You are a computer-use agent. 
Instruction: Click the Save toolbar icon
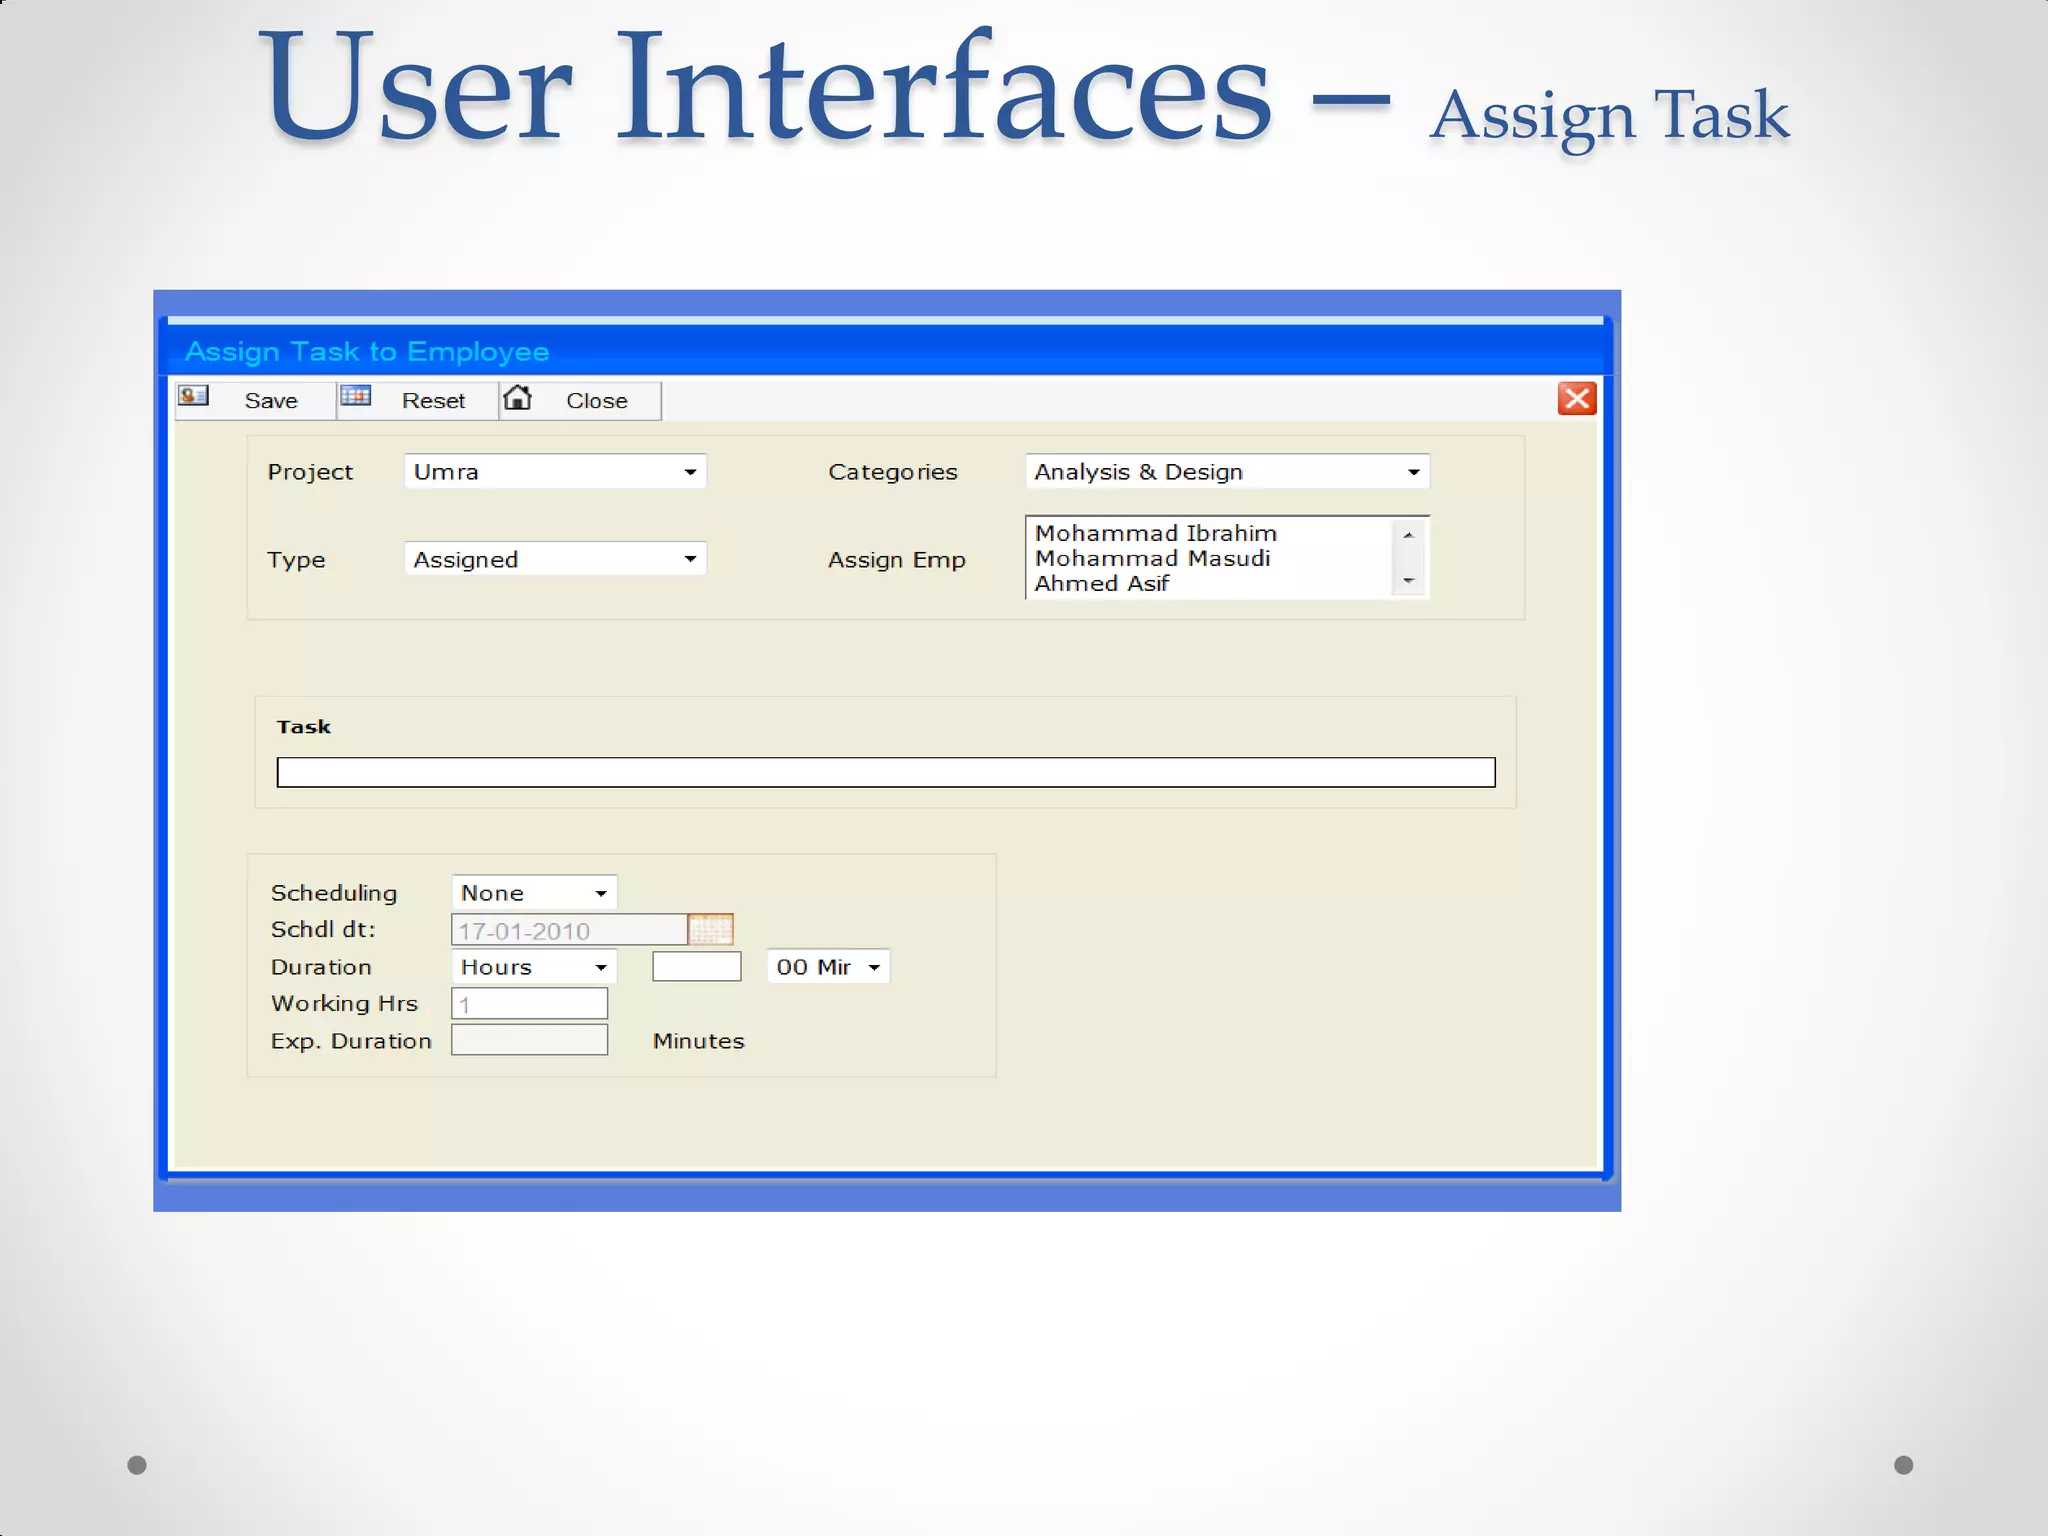(193, 396)
